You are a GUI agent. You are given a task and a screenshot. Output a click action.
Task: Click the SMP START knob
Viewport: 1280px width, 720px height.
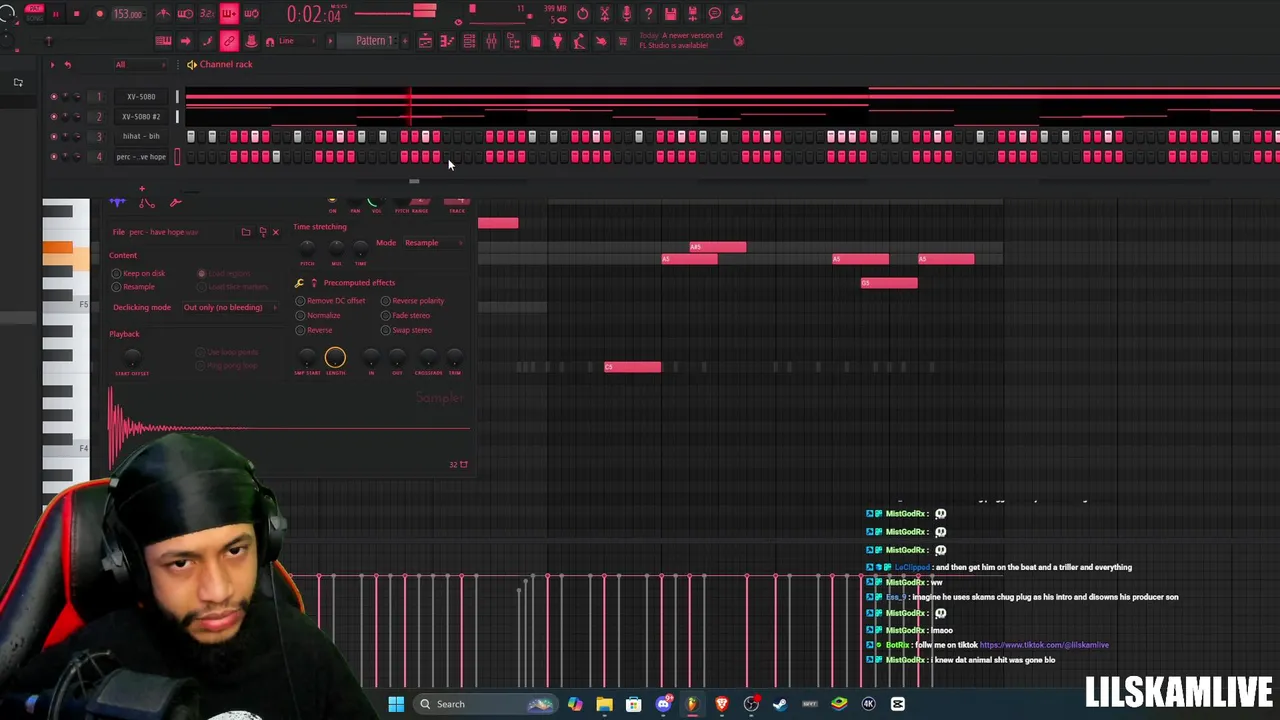[307, 358]
